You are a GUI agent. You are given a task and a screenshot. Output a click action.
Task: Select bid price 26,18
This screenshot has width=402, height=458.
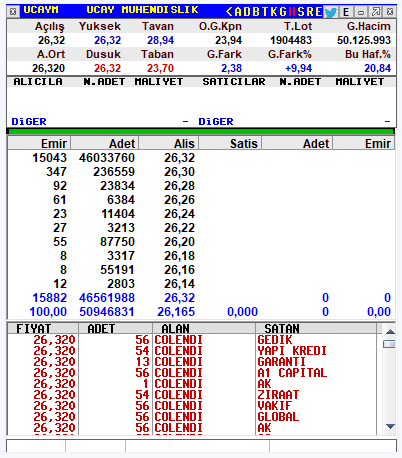coord(179,256)
